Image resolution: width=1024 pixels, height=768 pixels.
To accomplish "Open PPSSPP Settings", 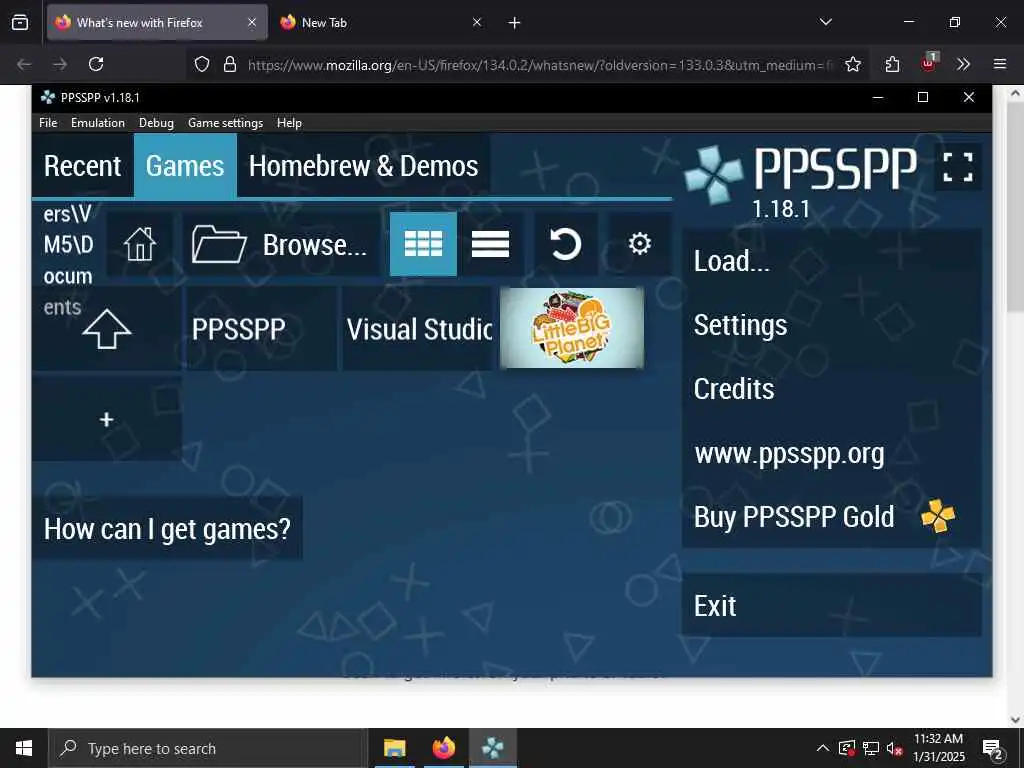I will pos(831,325).
